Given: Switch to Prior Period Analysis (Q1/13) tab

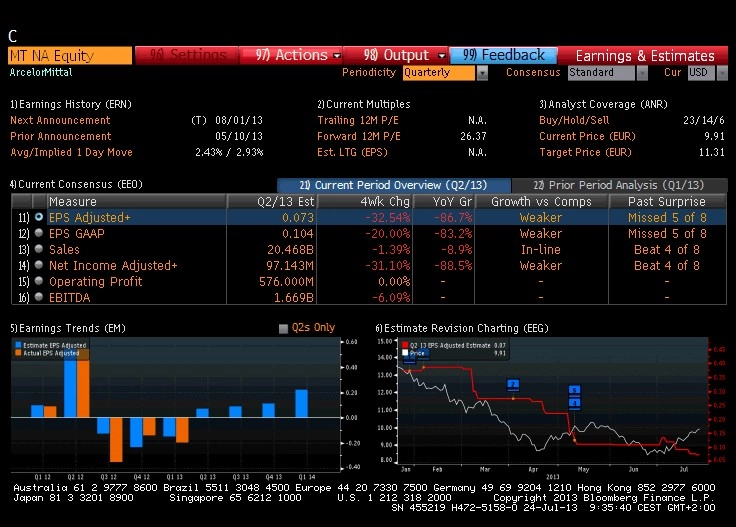Looking at the screenshot, I should (619, 185).
